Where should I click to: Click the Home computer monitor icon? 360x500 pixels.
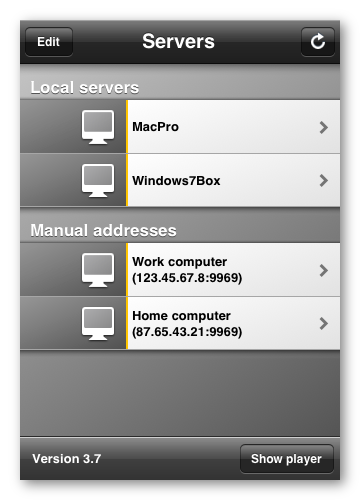(x=98, y=323)
